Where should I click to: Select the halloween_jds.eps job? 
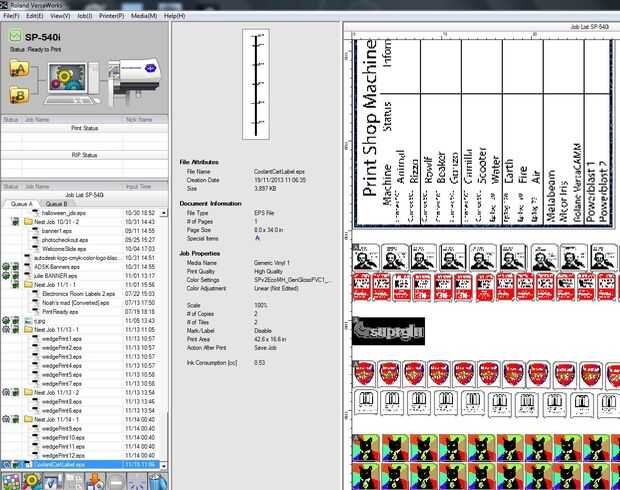[64, 213]
